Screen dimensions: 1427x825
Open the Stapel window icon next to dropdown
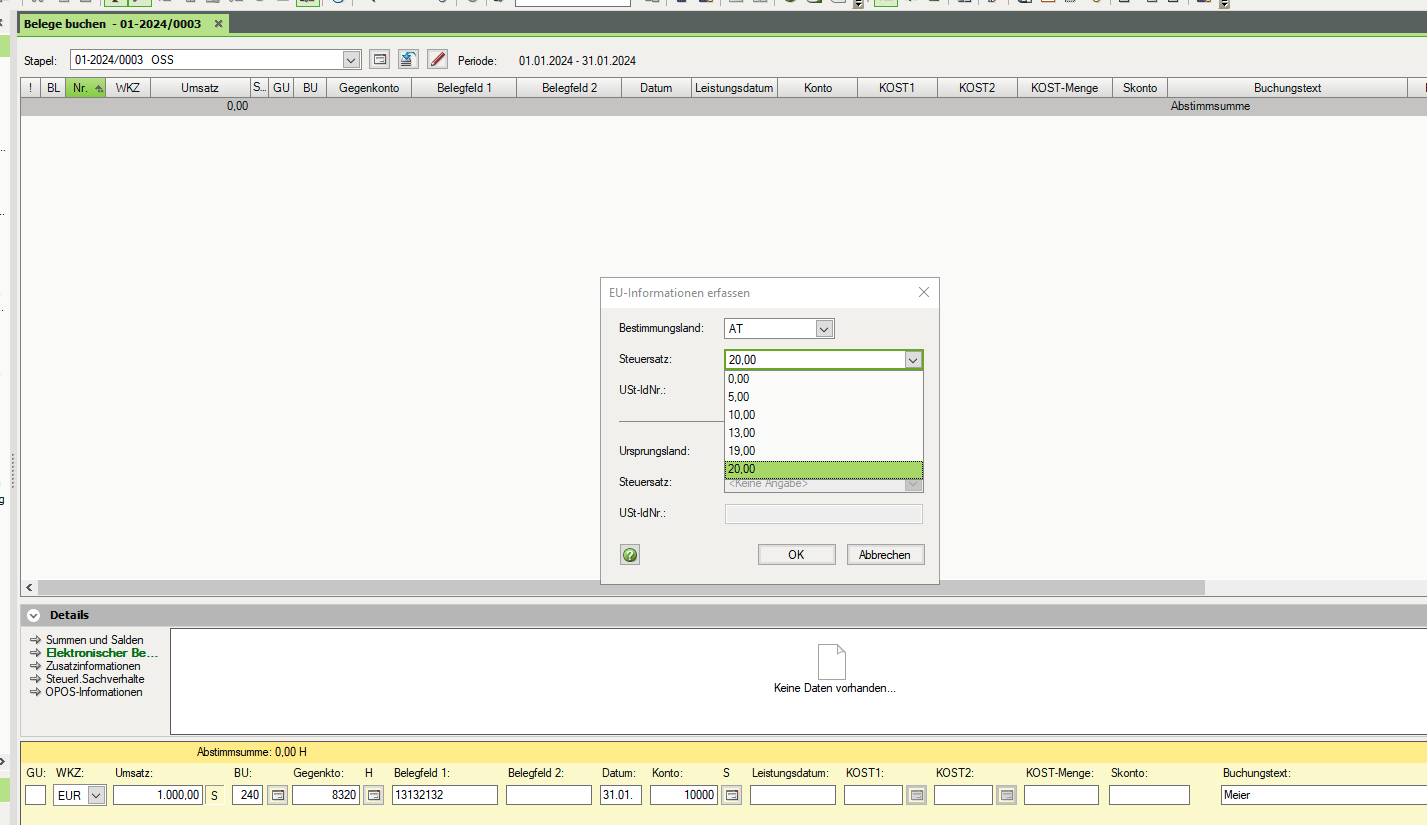click(379, 59)
